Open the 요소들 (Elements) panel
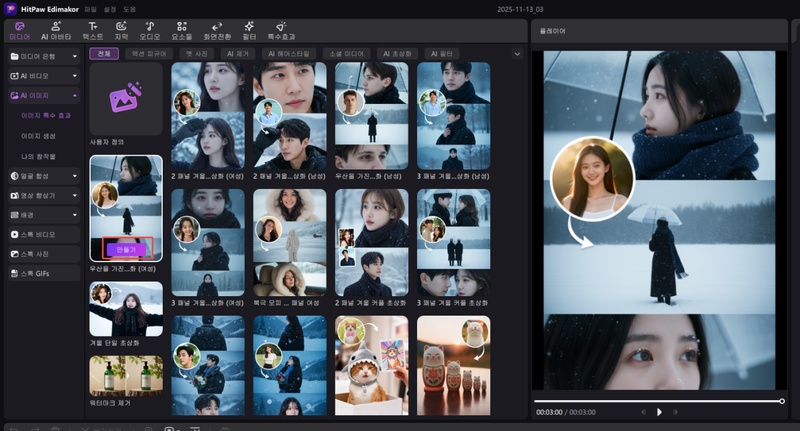This screenshot has width=800, height=431. 181,29
